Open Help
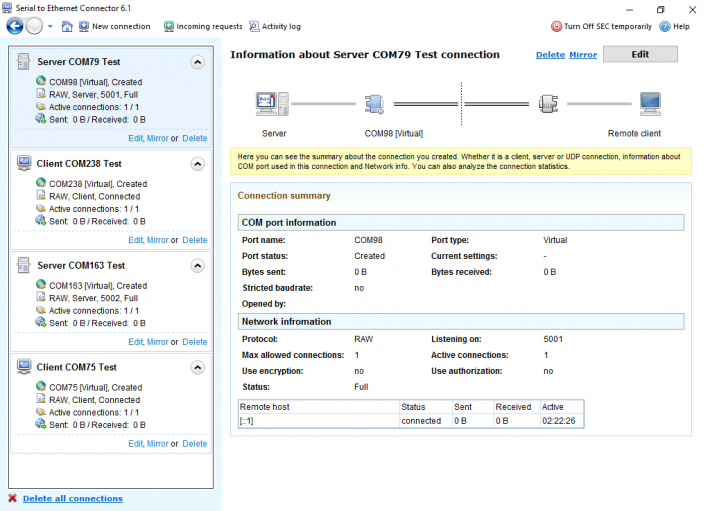 675,26
